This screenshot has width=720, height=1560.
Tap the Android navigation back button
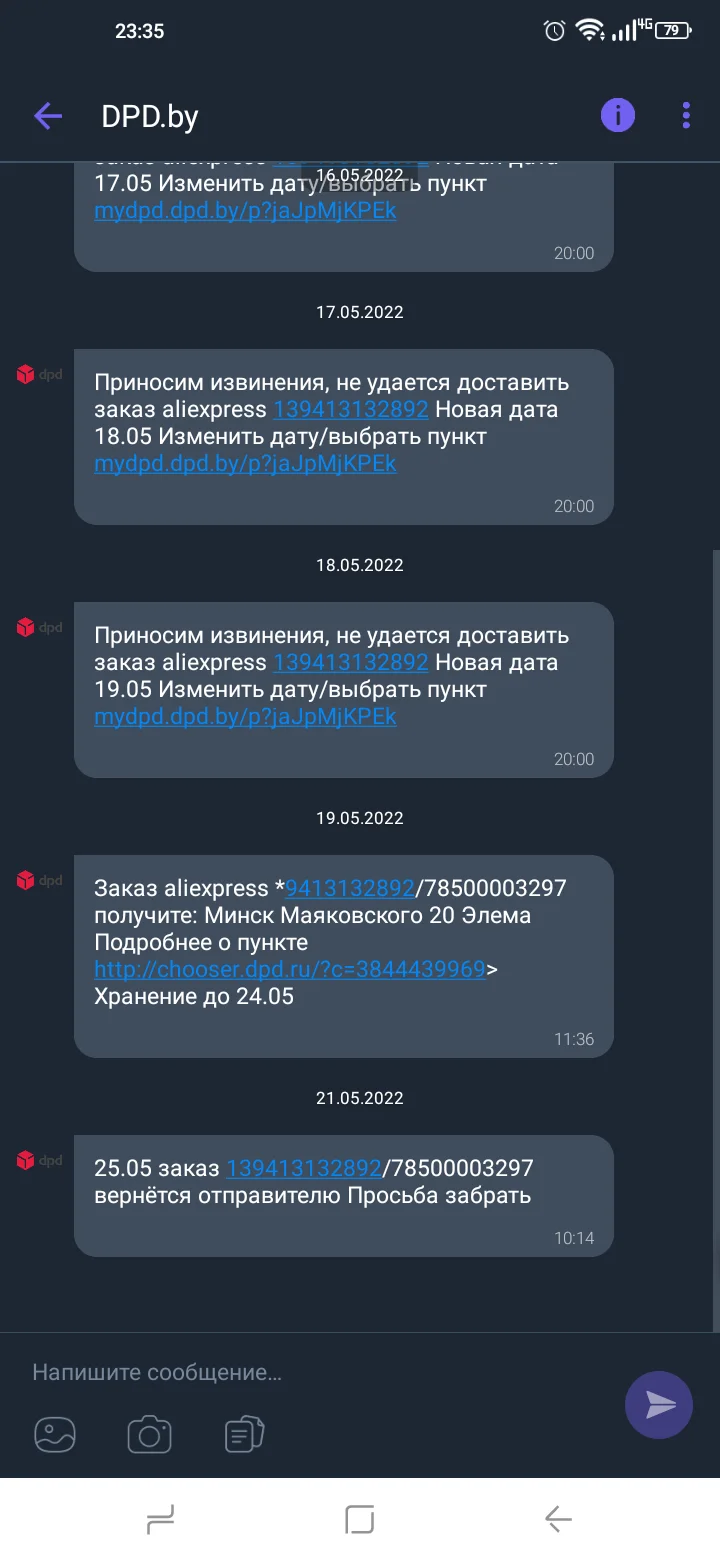tap(558, 1520)
